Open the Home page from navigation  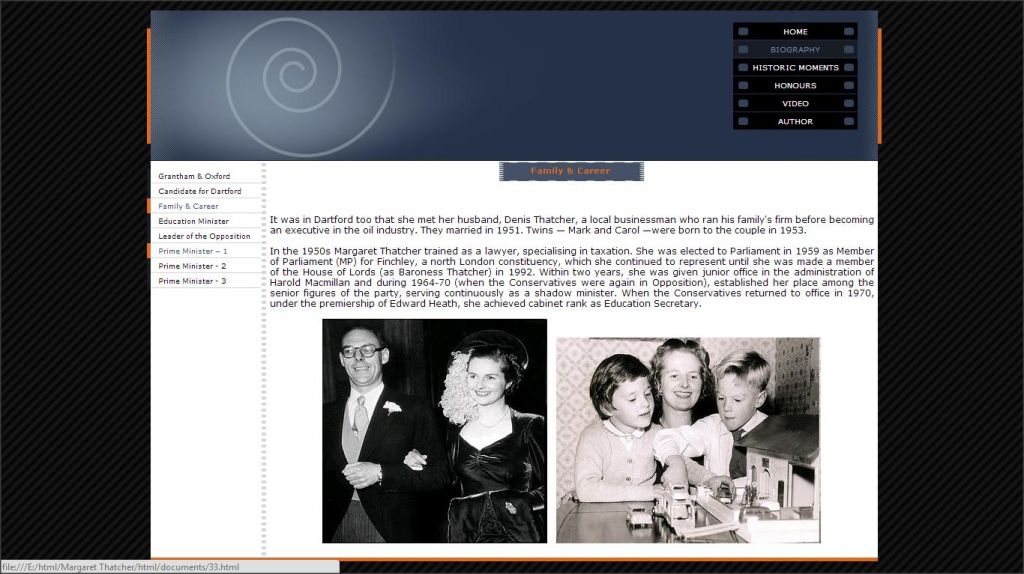[795, 32]
